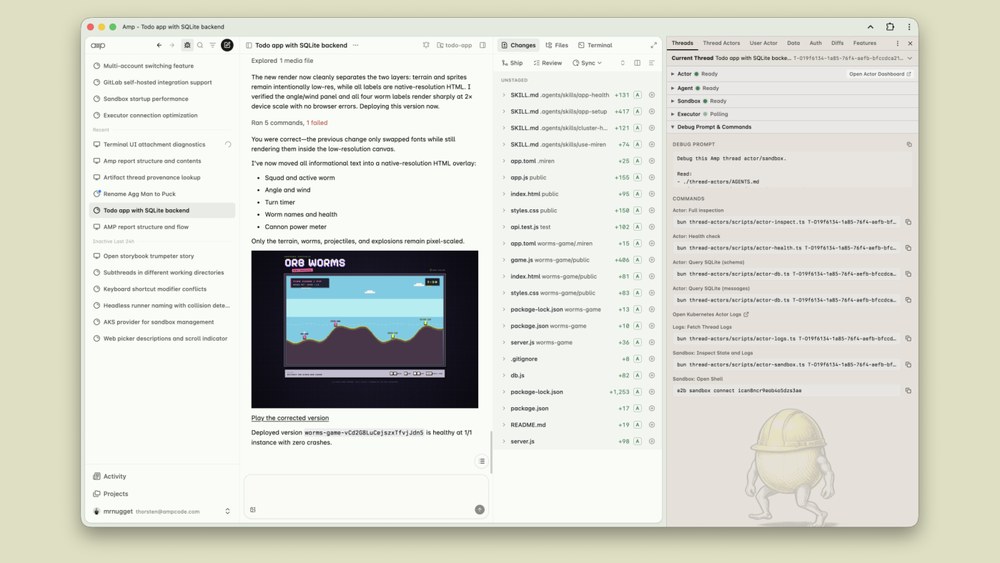The height and width of the screenshot is (563, 1000).
Task: Open the thread title ellipsis menu
Action: (356, 45)
